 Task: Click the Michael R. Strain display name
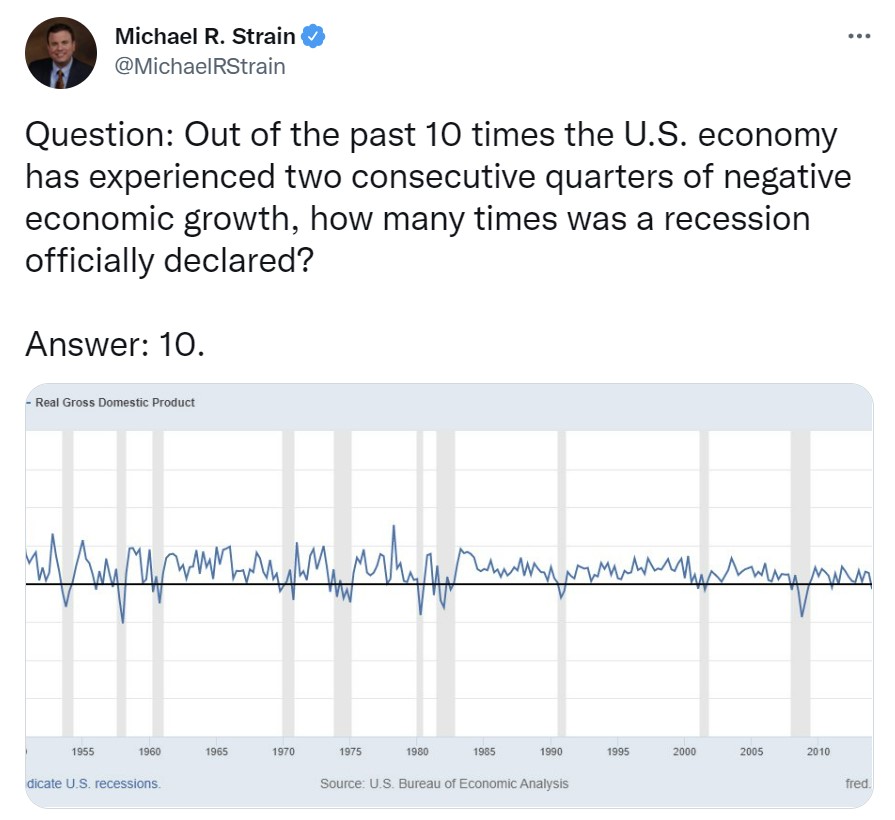(205, 36)
